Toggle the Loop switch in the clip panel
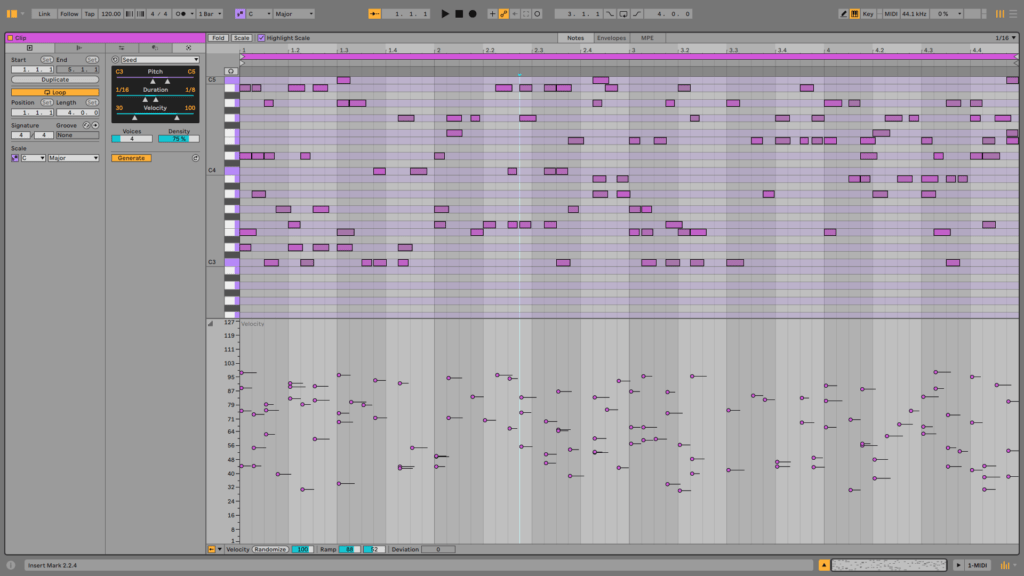 pos(55,92)
